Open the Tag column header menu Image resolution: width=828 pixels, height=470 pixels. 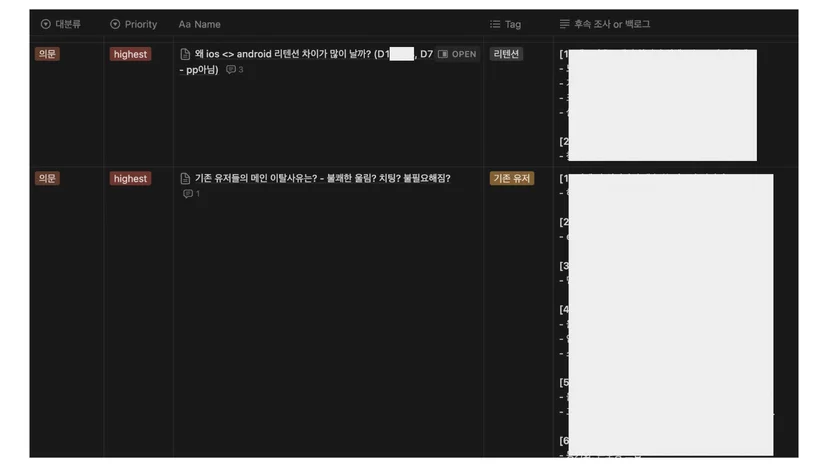(505, 24)
